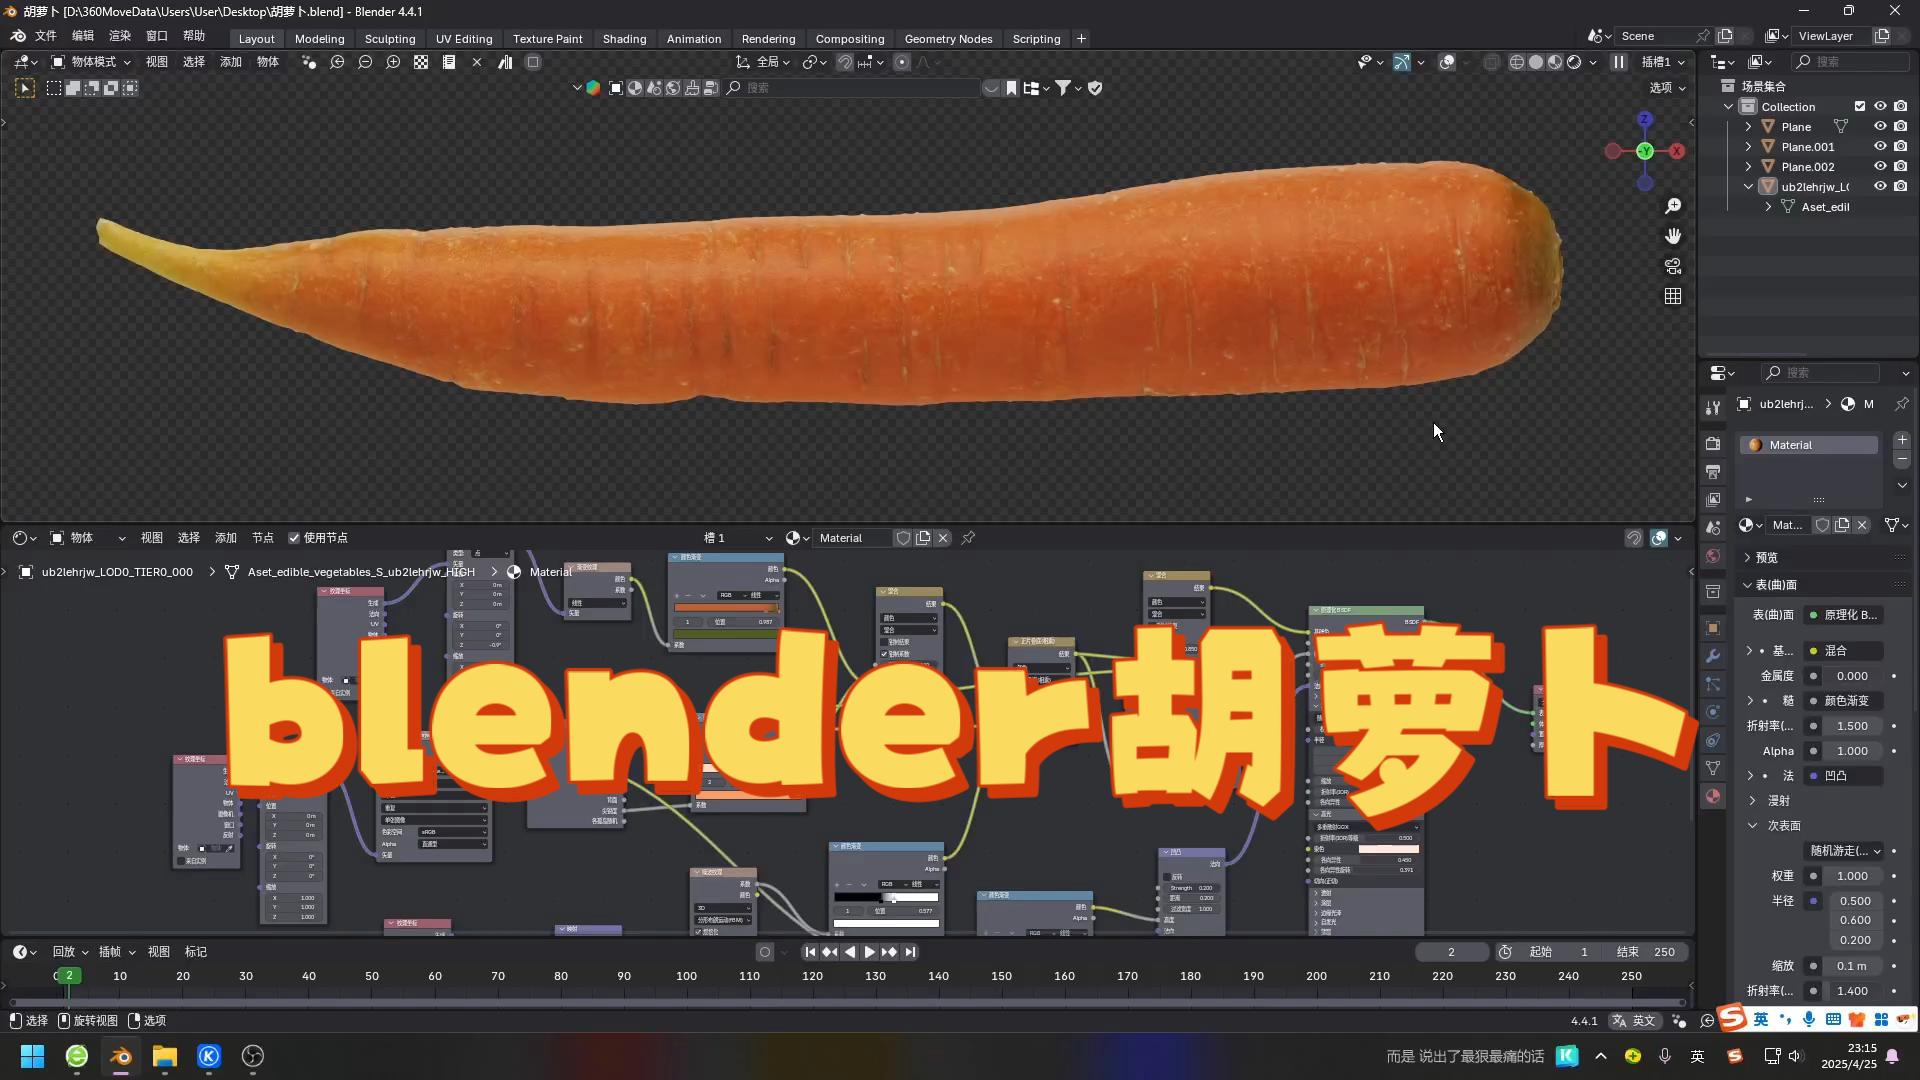Play animation forward
1920x1080 pixels.
click(869, 952)
